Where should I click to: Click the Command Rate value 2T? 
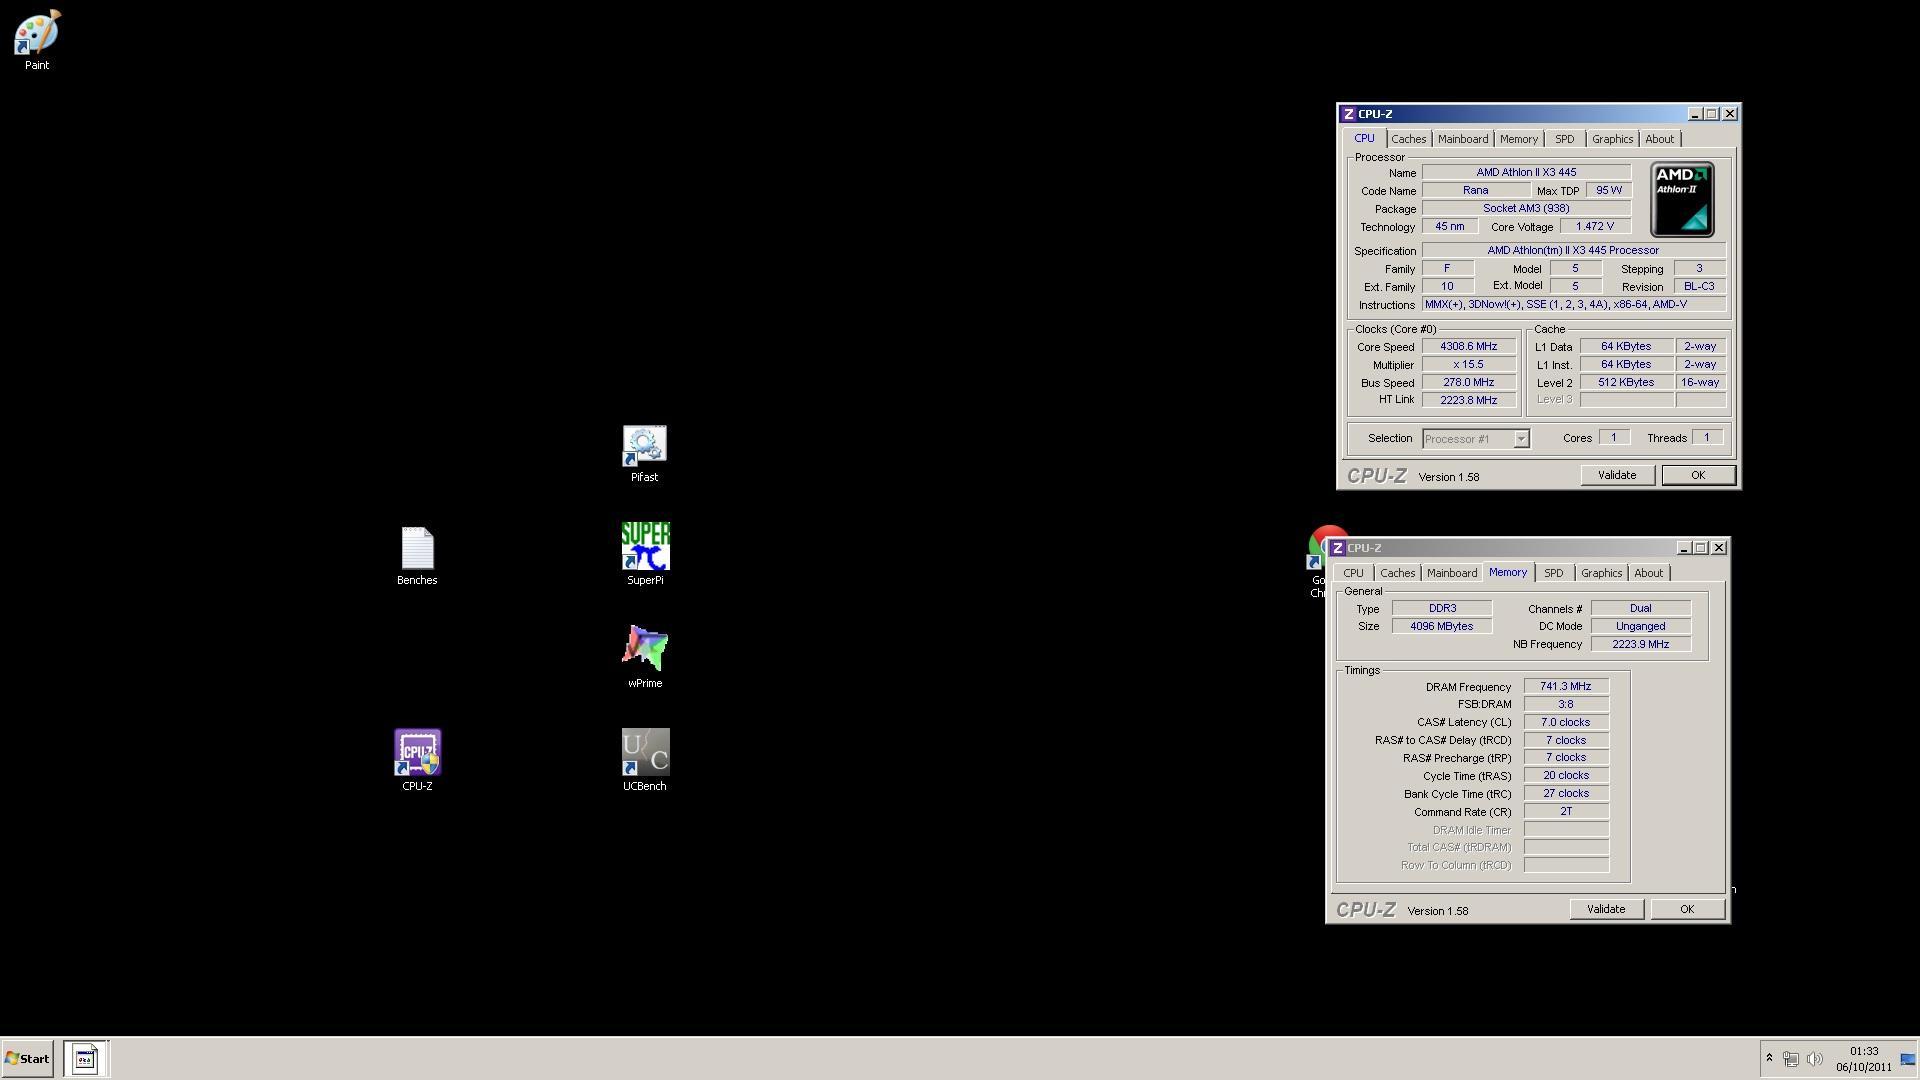coord(1566,812)
